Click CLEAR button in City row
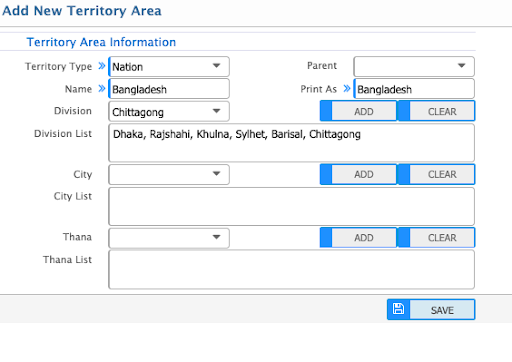512x362 pixels. click(437, 174)
